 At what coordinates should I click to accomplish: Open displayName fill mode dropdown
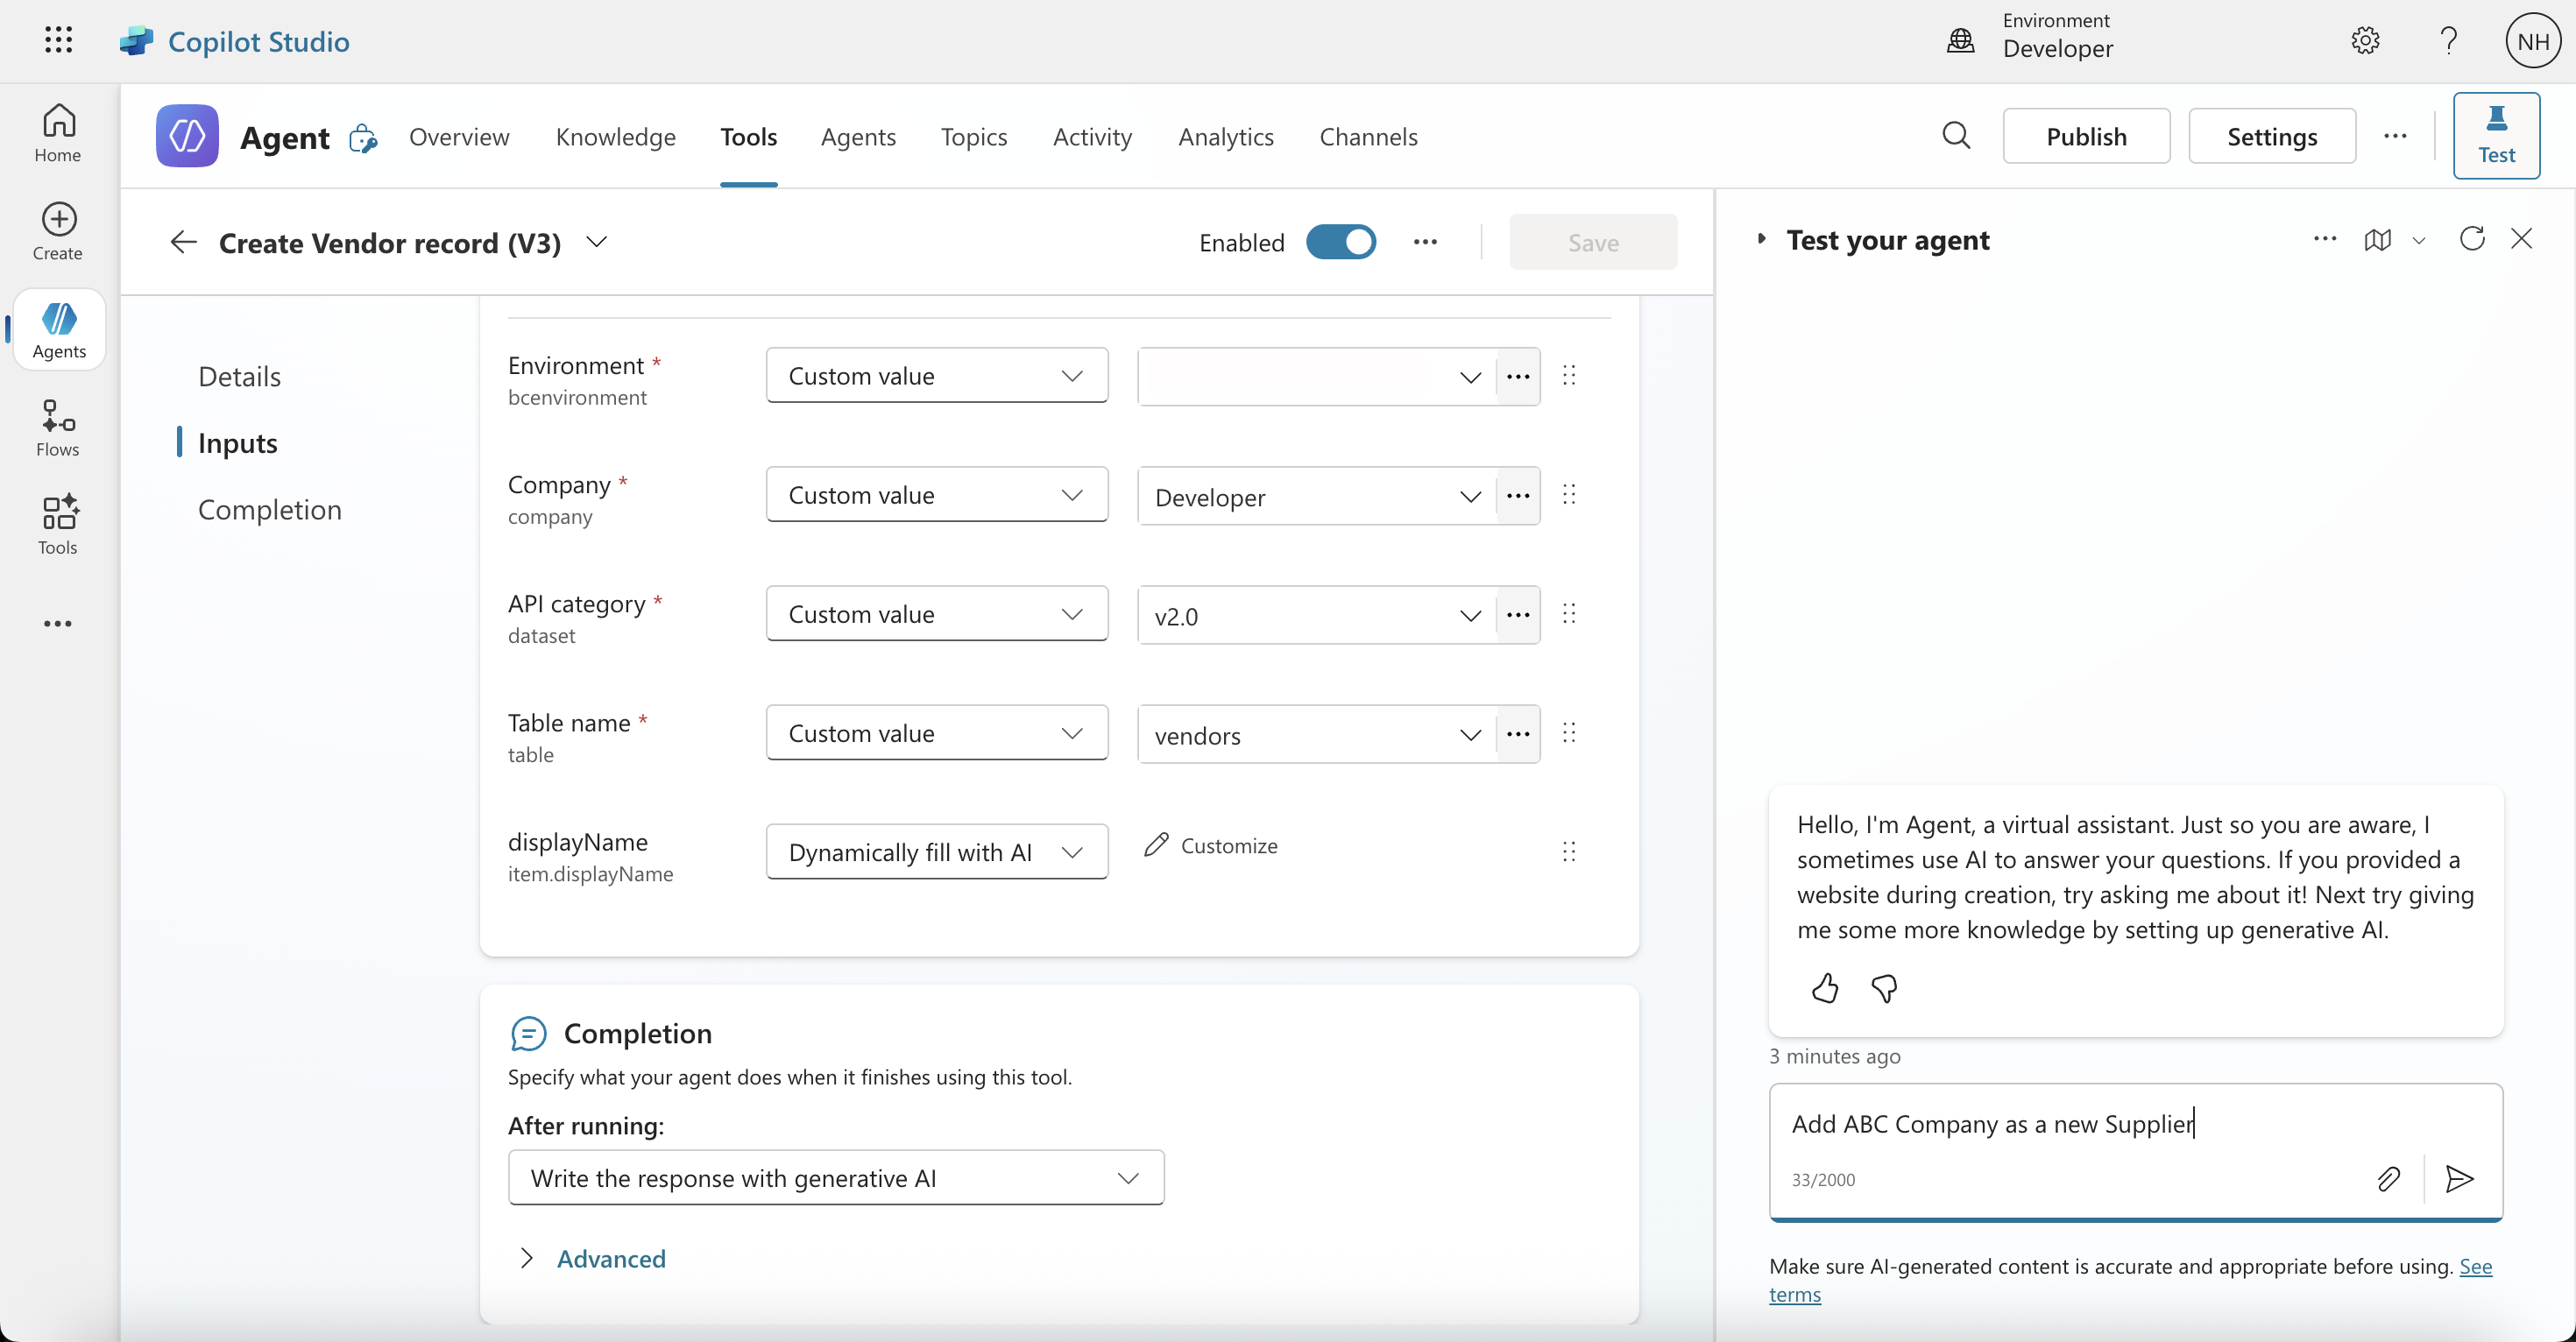coord(936,852)
